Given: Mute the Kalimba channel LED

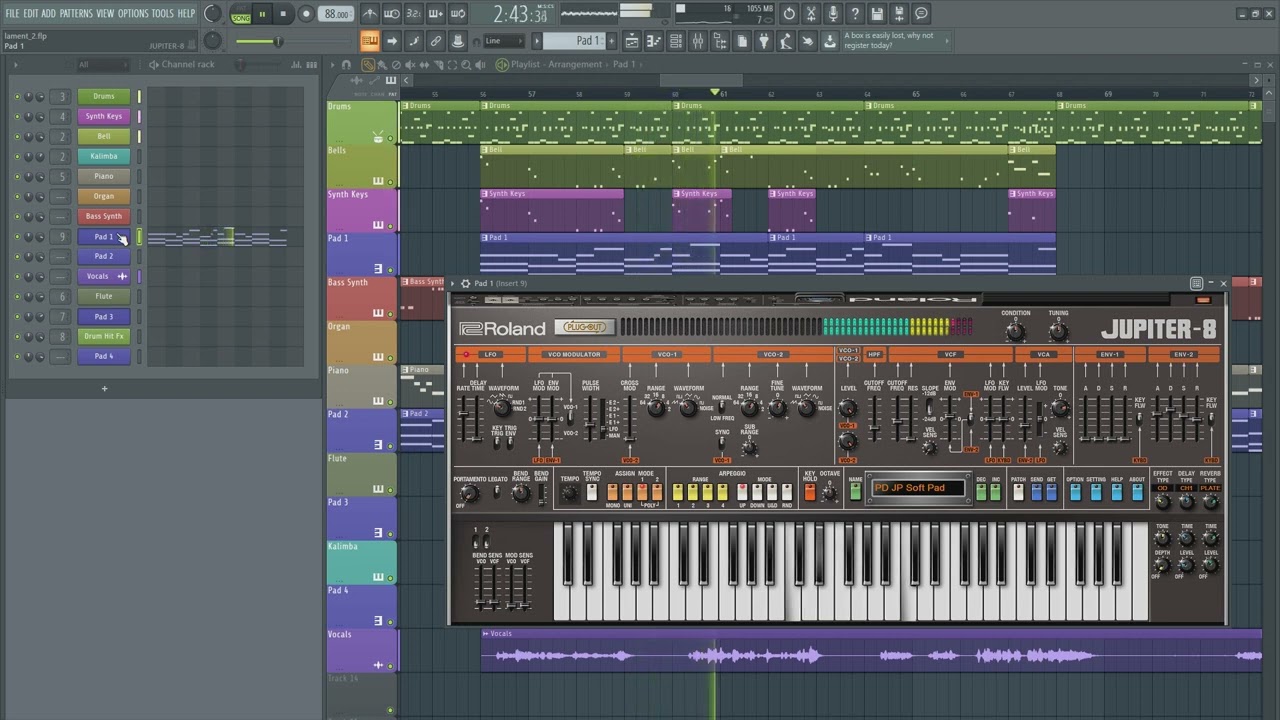Looking at the screenshot, I should (17, 156).
